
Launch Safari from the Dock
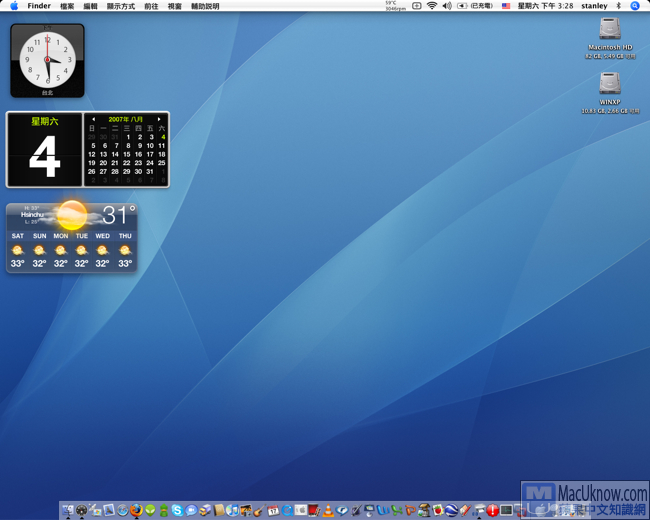pos(122,510)
